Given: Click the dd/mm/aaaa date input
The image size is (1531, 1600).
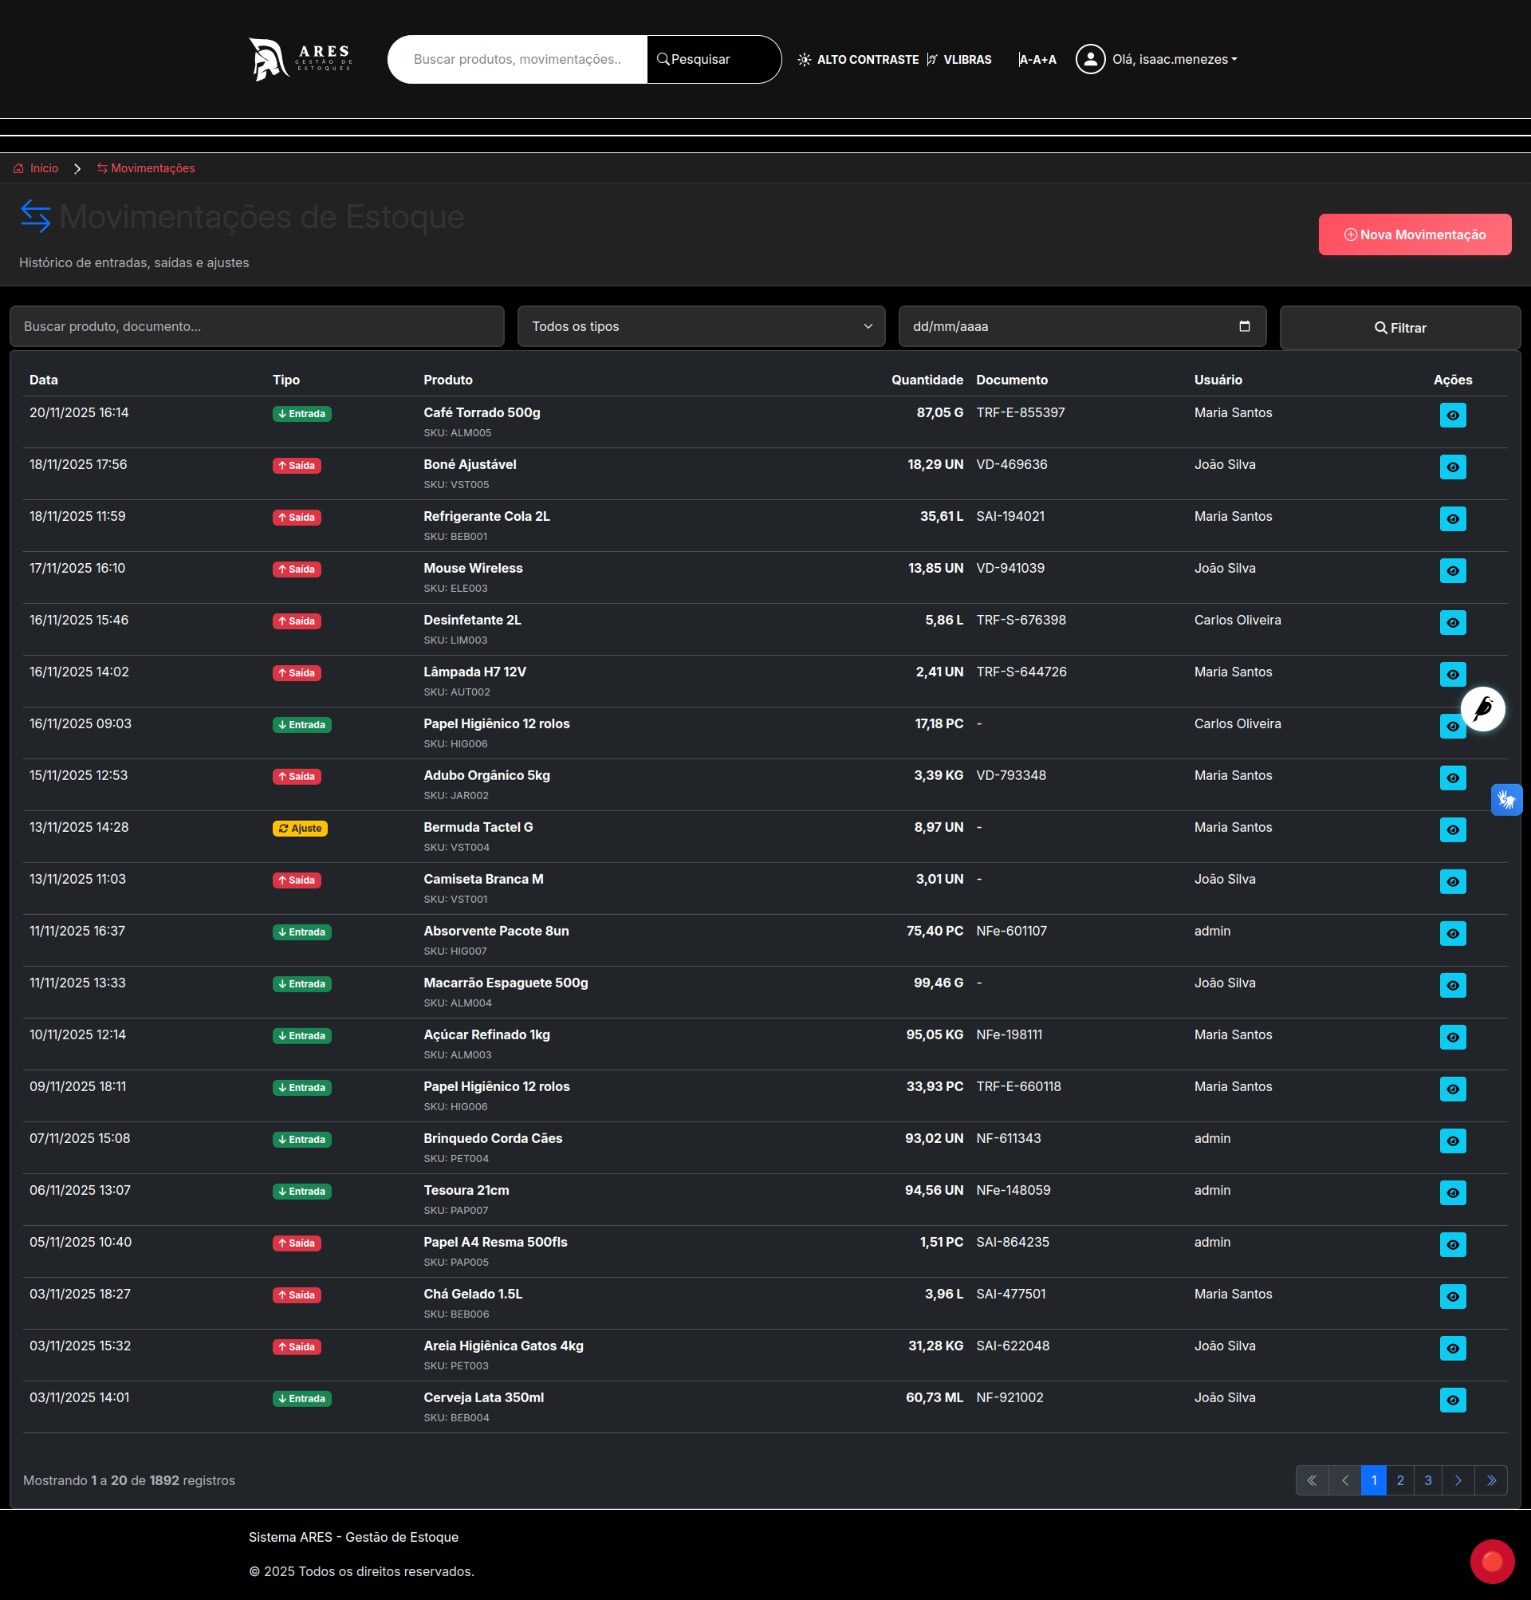Looking at the screenshot, I should point(1082,326).
